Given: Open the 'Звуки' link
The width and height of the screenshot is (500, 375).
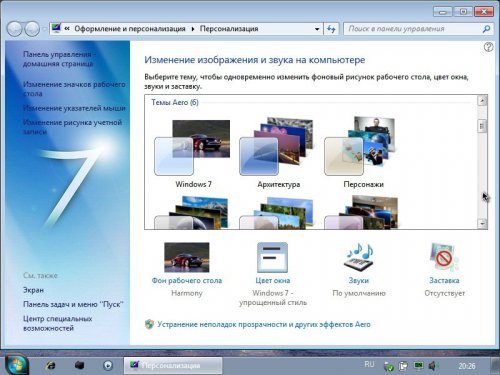Looking at the screenshot, I should pyautogui.click(x=359, y=281).
